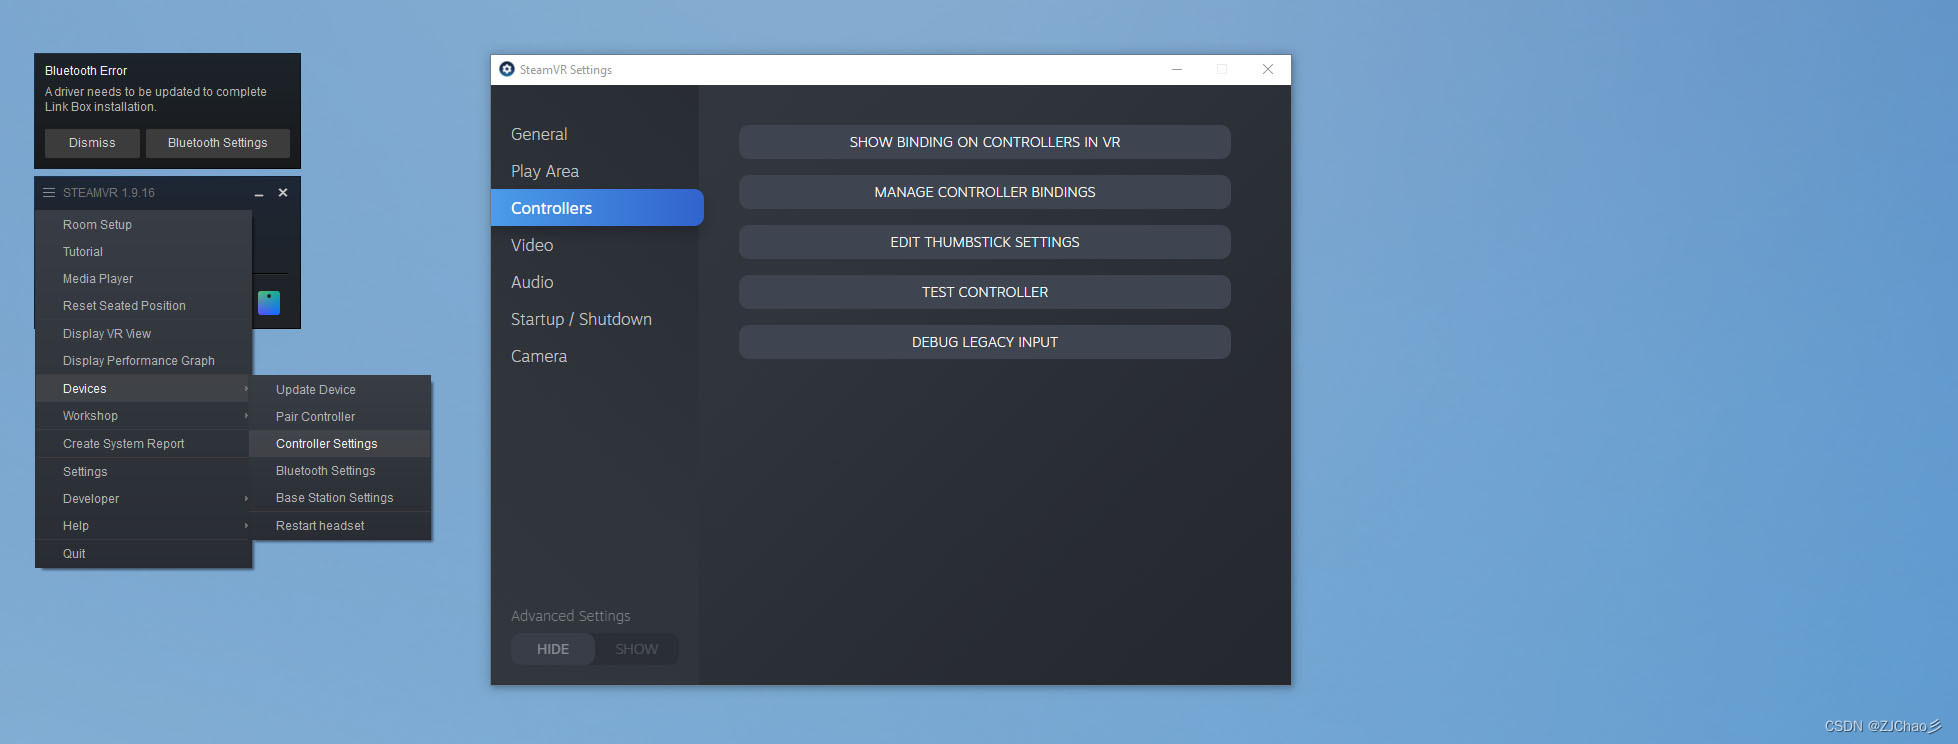Switch to the Video settings tab

[532, 245]
